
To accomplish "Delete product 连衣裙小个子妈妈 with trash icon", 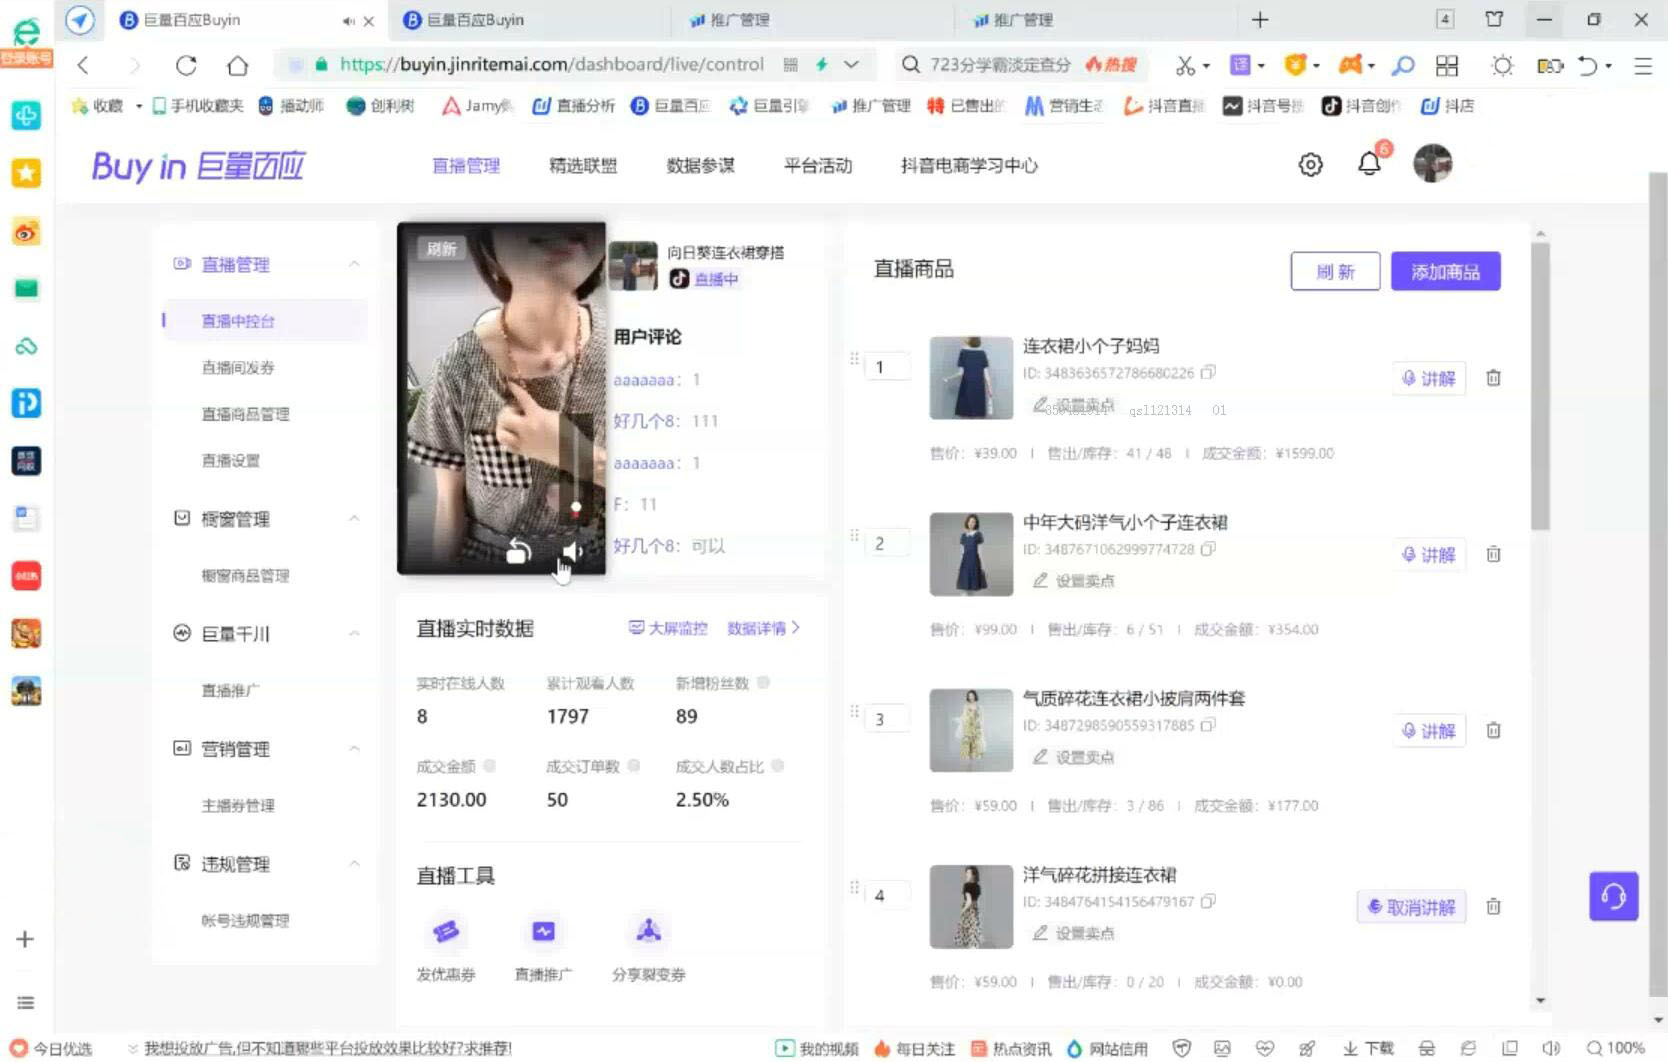I will pyautogui.click(x=1493, y=378).
